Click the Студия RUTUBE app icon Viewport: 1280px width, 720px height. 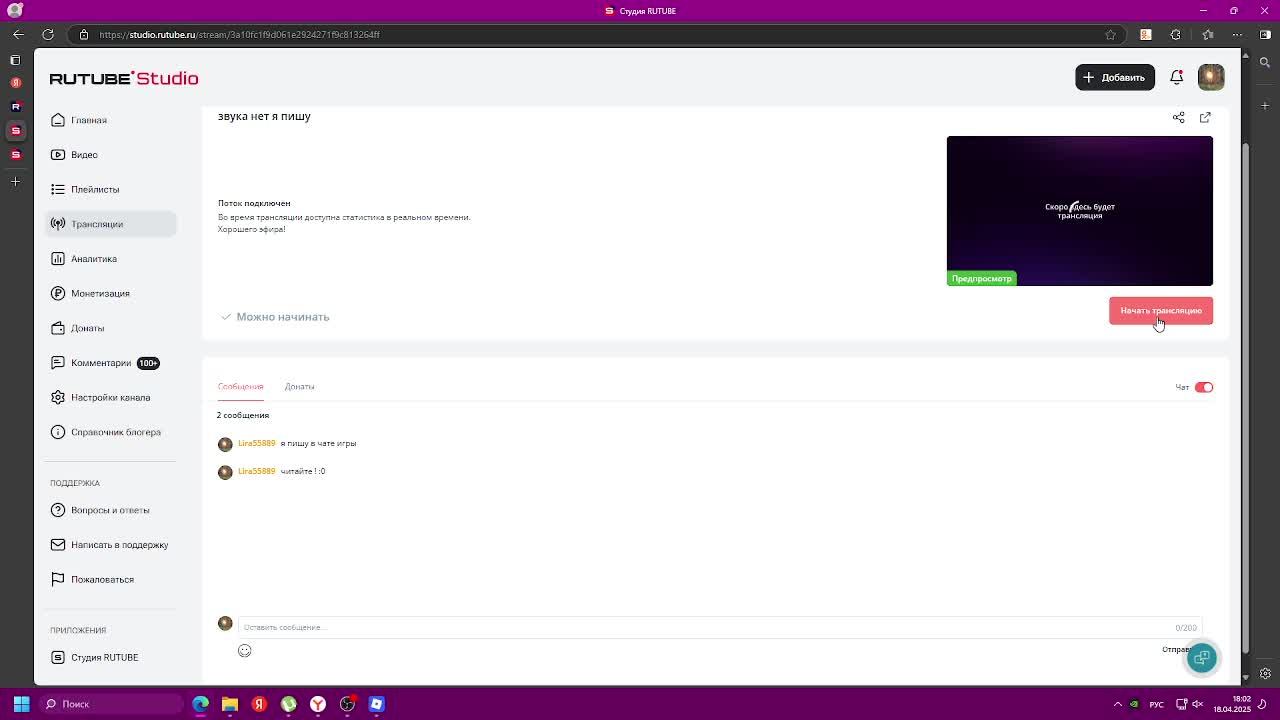tap(58, 657)
